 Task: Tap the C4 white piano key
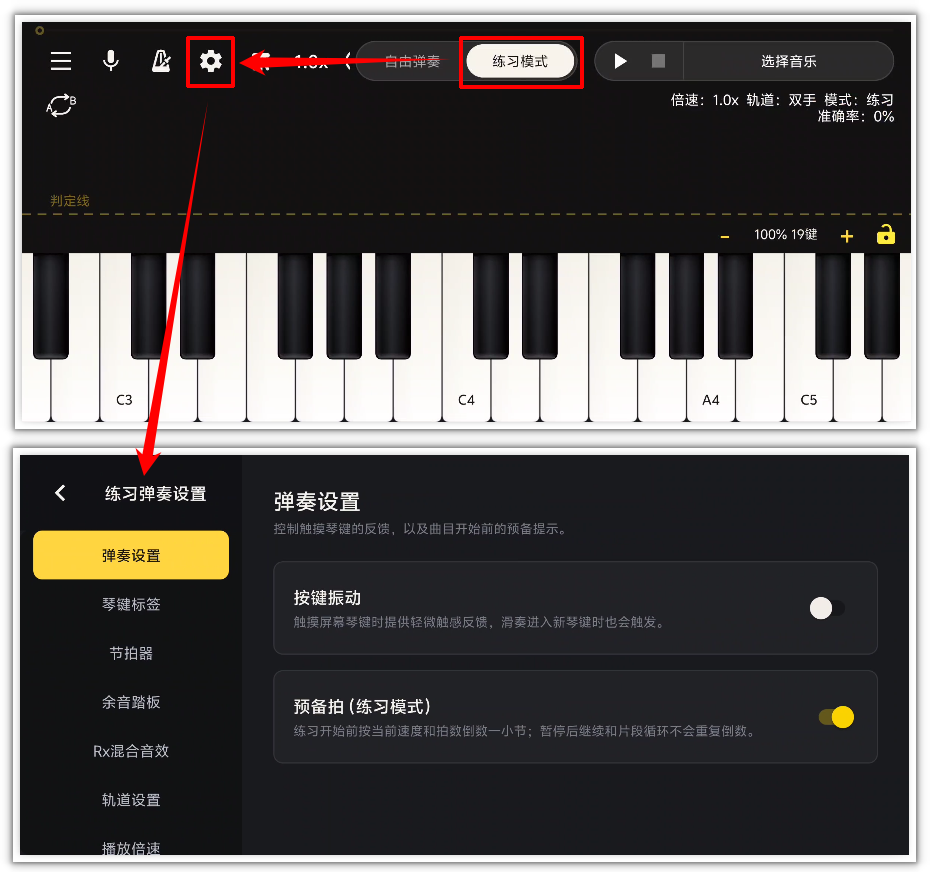coord(466,392)
